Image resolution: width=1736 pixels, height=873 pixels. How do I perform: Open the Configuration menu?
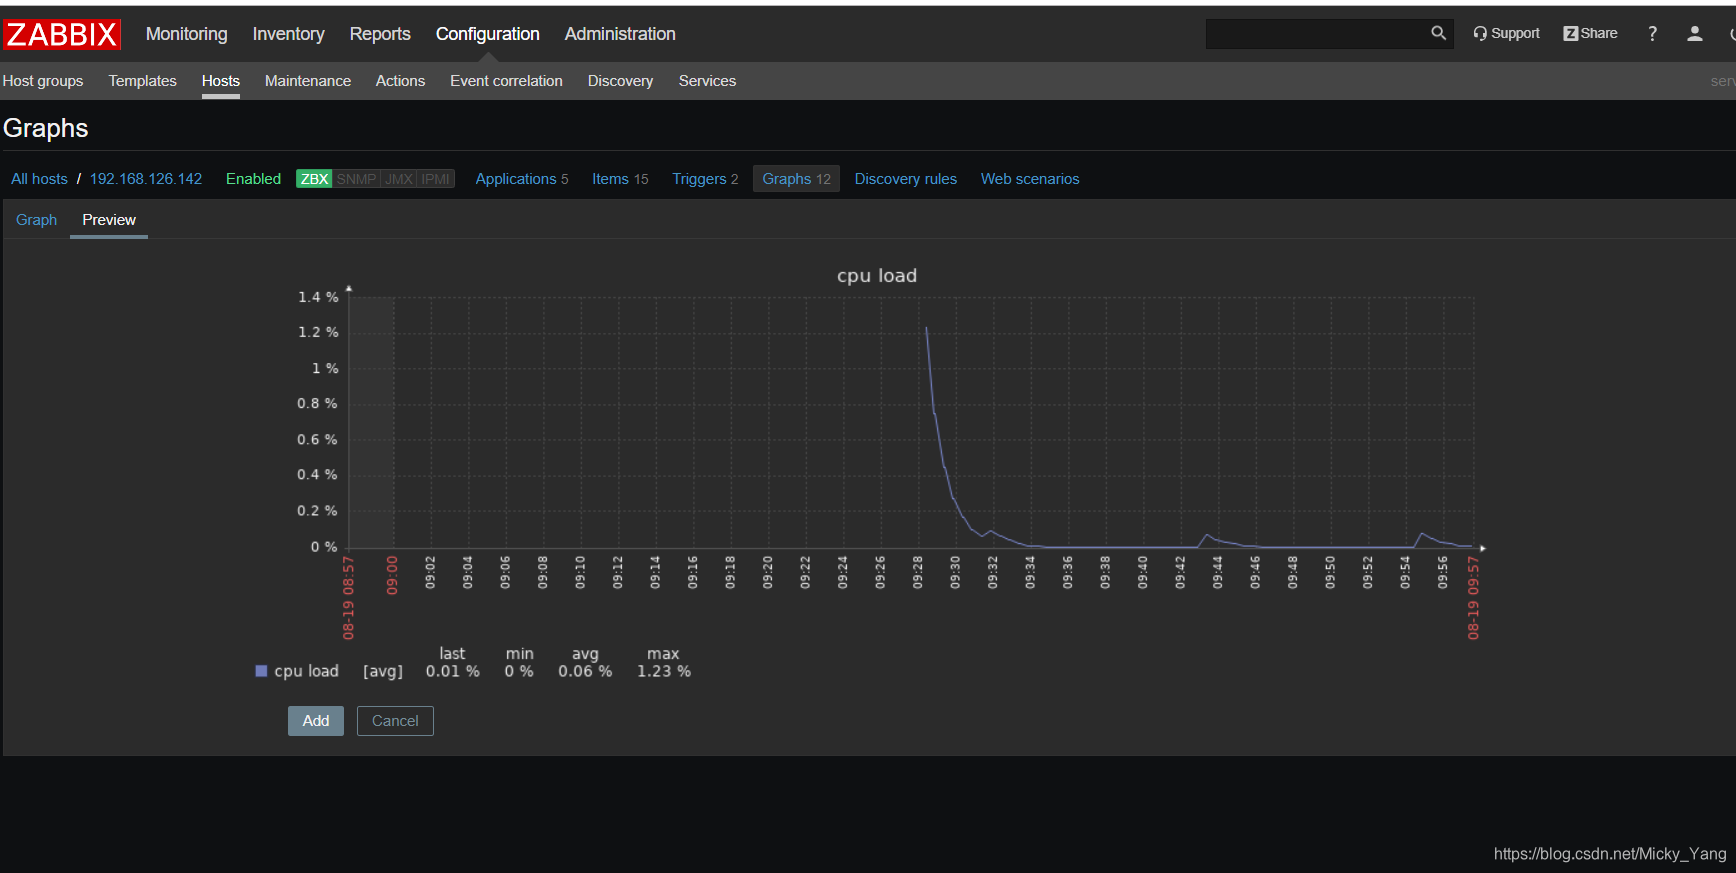pyautogui.click(x=487, y=34)
